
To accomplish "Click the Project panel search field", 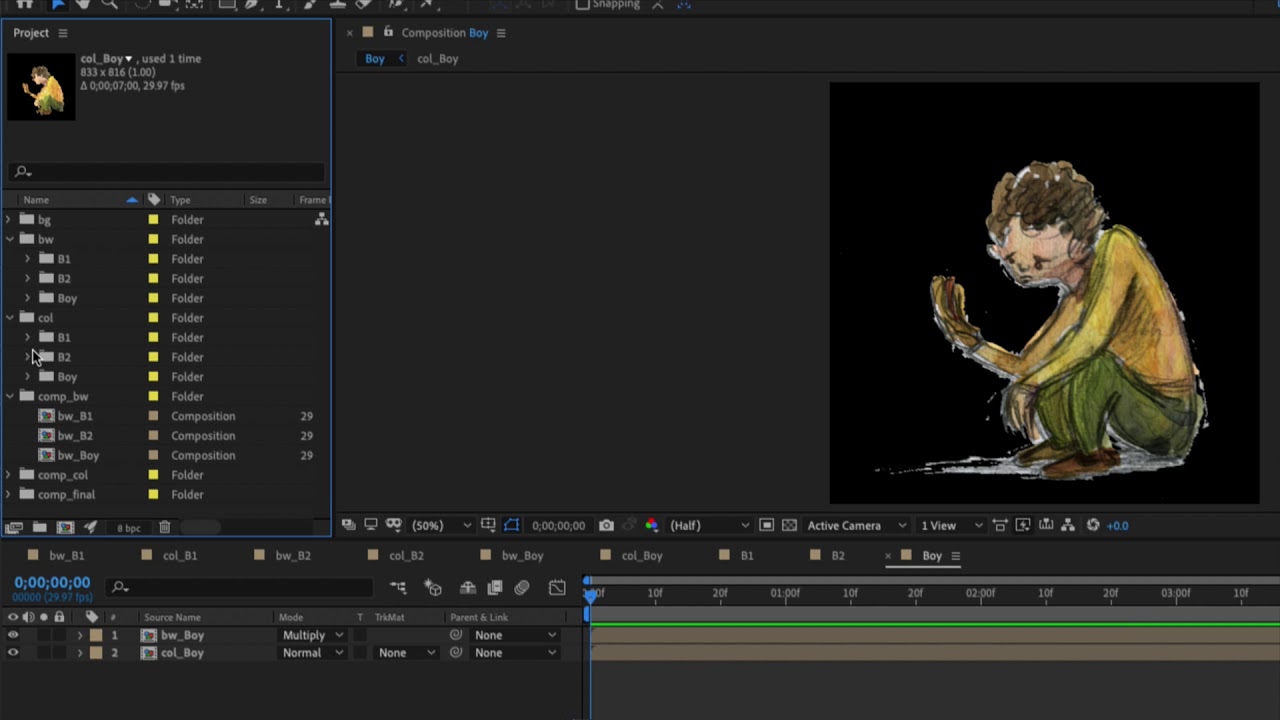I will (166, 172).
